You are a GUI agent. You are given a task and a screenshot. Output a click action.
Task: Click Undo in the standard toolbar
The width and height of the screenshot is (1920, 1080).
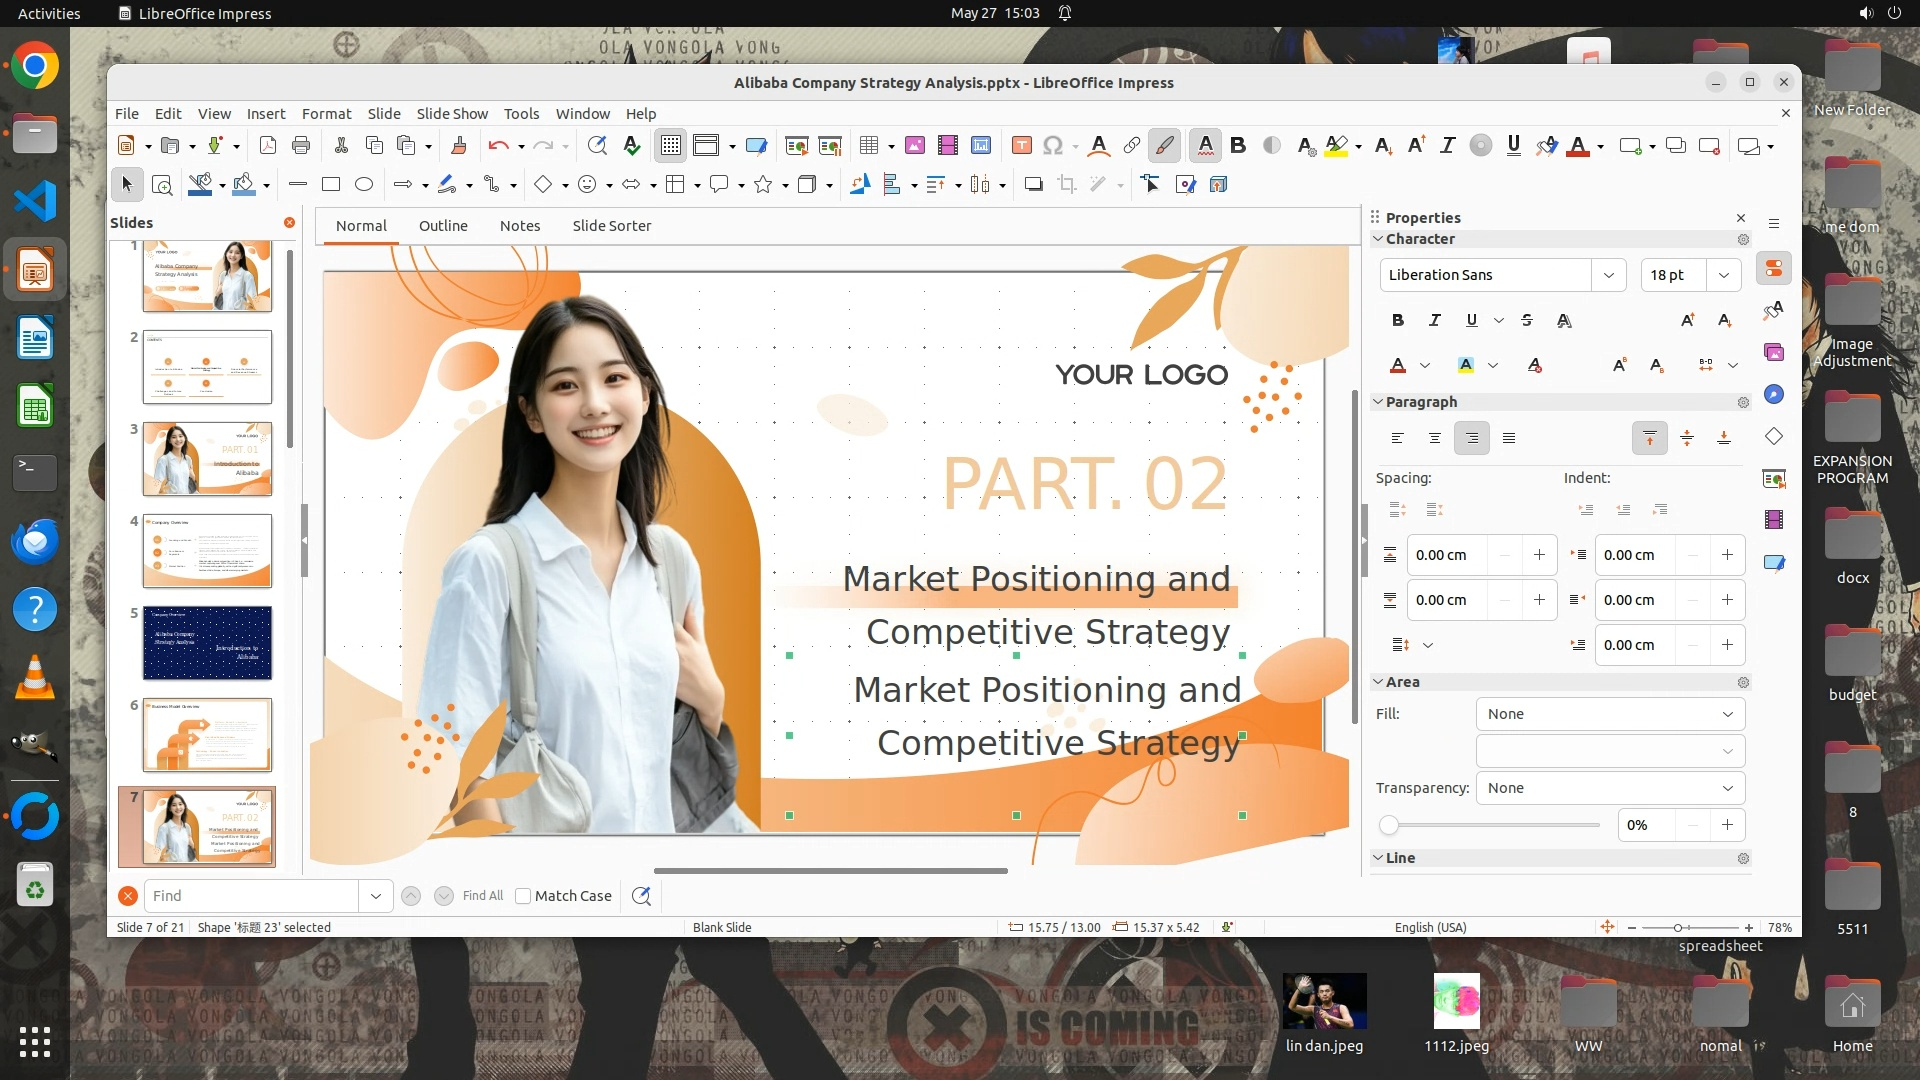tap(497, 146)
